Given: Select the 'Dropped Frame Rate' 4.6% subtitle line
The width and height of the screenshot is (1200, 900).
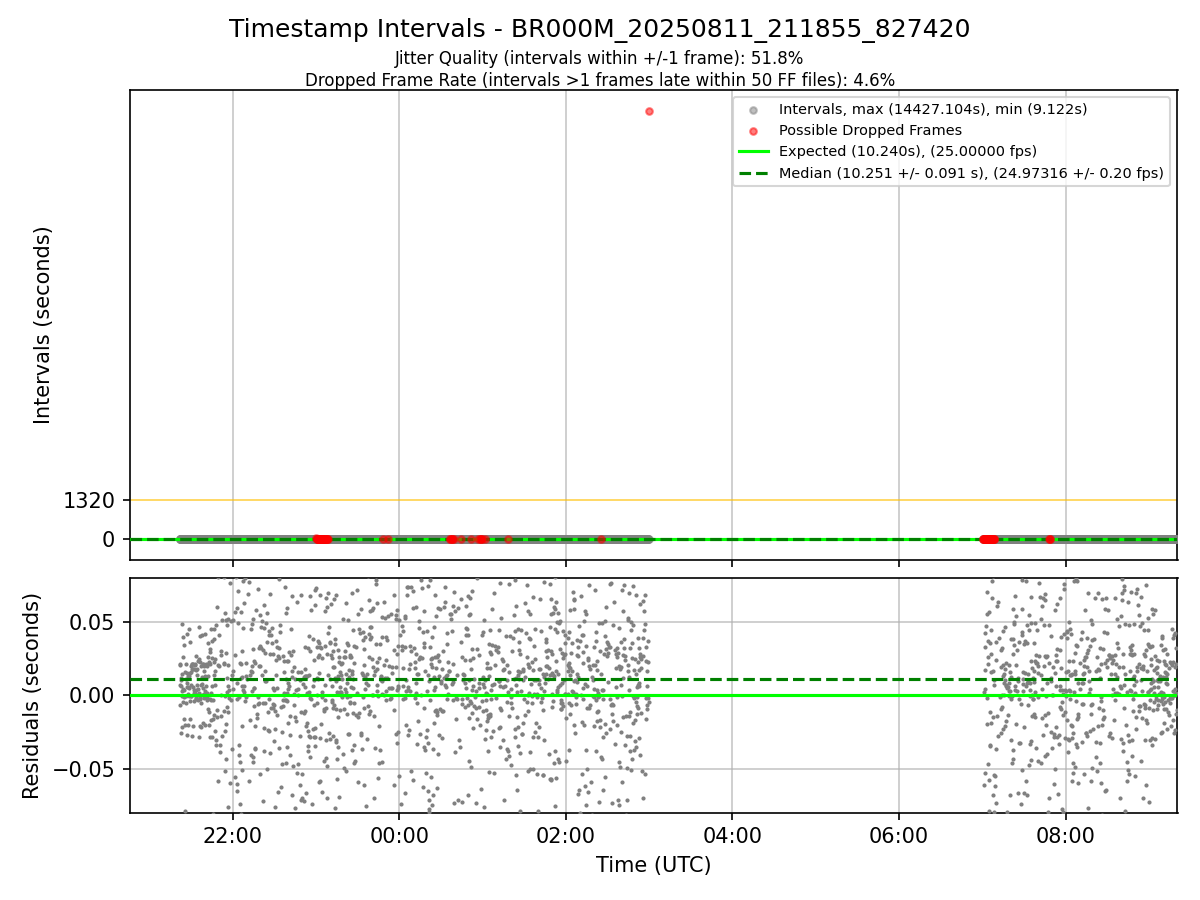Looking at the screenshot, I should [x=599, y=80].
